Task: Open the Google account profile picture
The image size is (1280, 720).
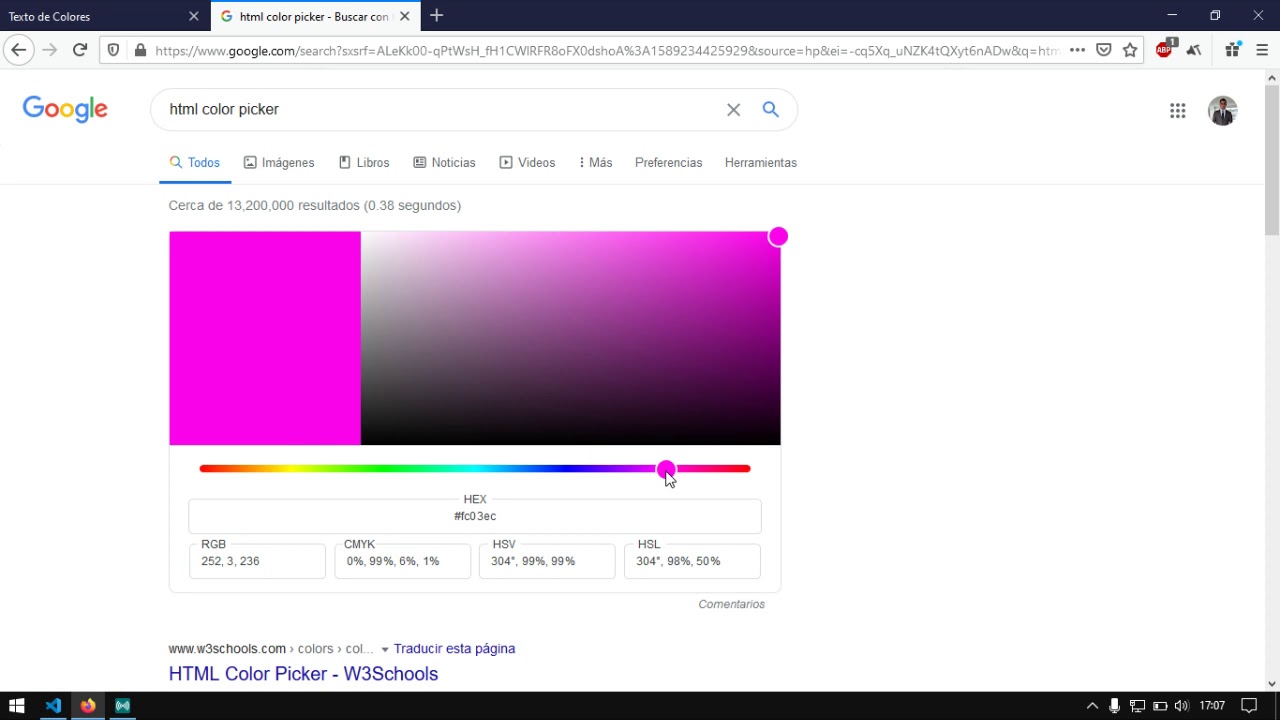Action: (1222, 111)
